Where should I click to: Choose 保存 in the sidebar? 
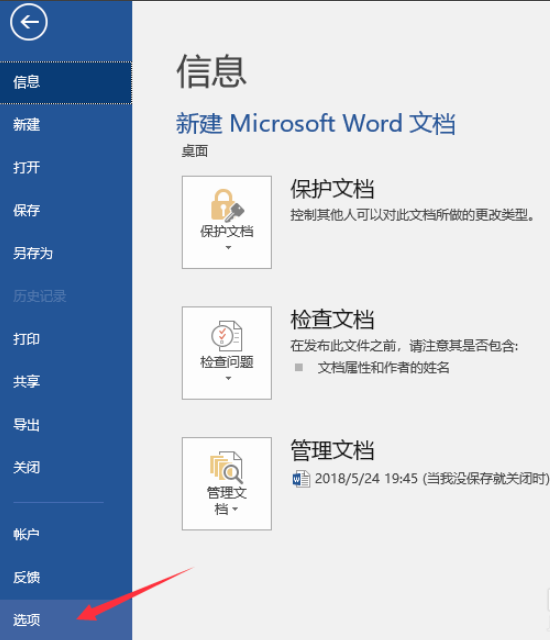[x=66, y=211]
